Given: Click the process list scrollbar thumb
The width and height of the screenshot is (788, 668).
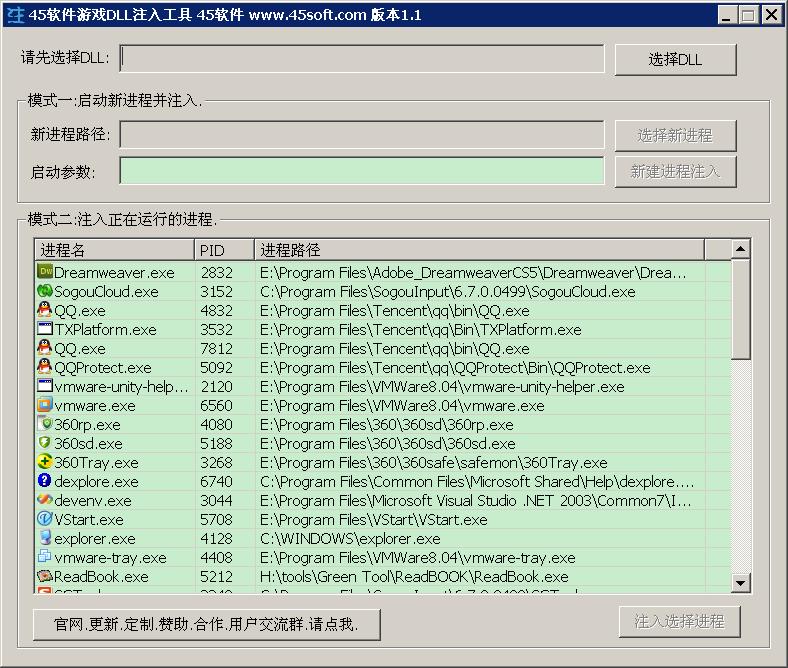Looking at the screenshot, I should [740, 309].
